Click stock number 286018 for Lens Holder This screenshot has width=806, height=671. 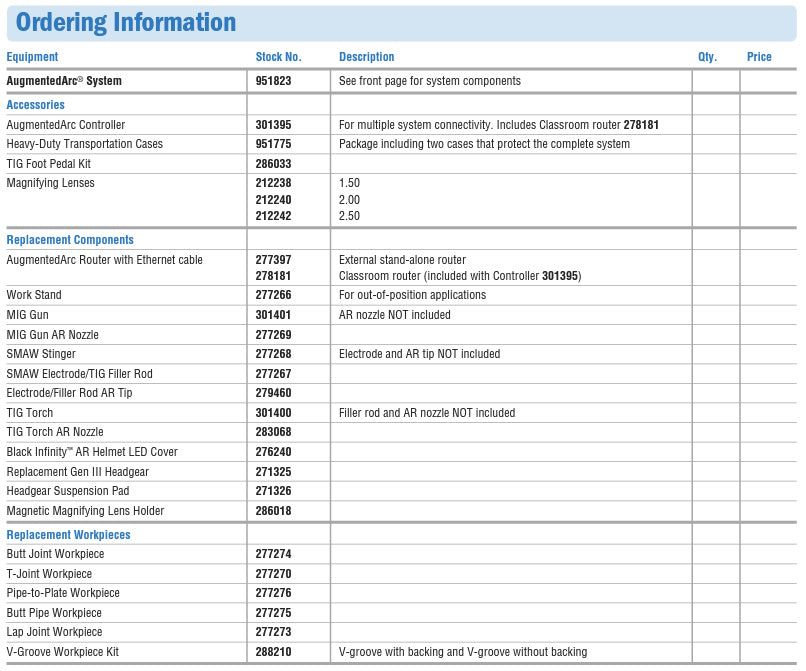click(x=274, y=511)
